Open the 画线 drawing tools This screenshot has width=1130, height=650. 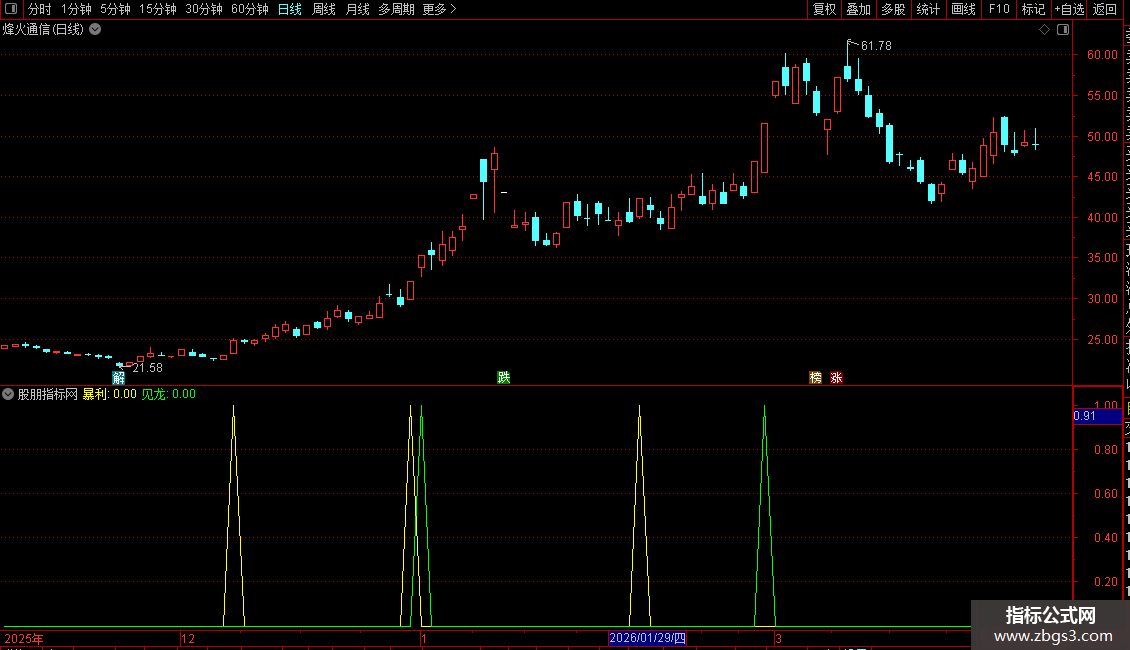[x=963, y=9]
